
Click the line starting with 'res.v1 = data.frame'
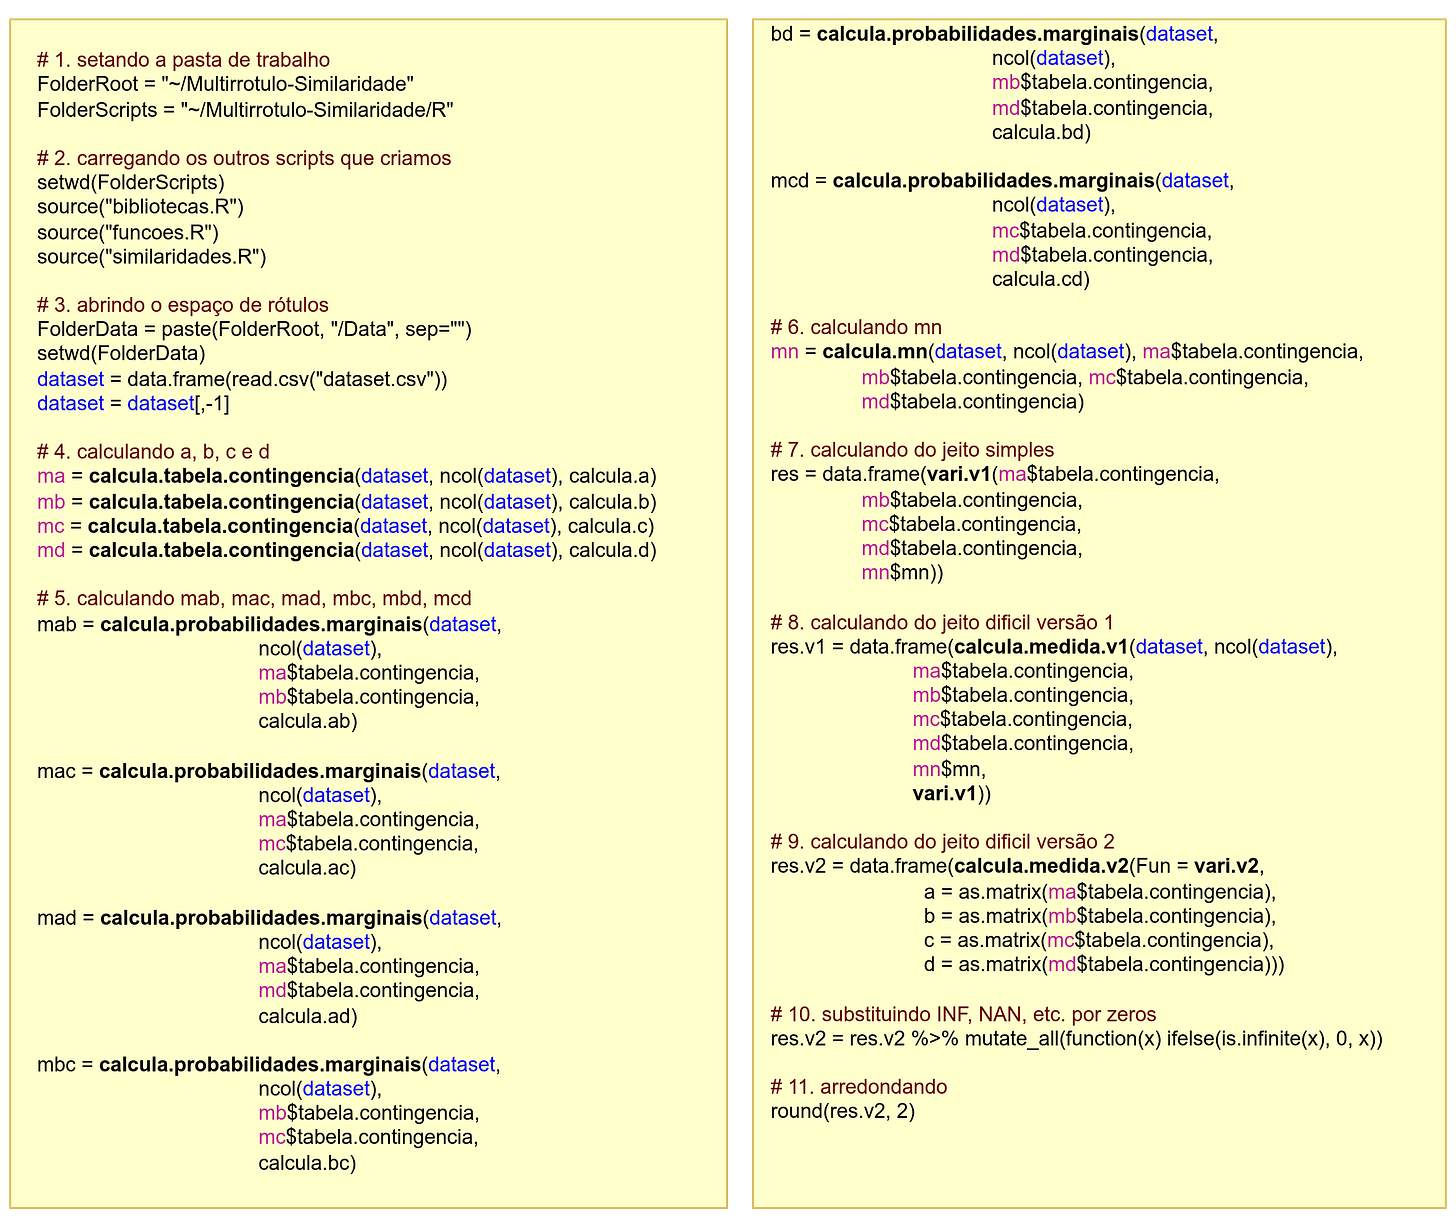point(1054,647)
